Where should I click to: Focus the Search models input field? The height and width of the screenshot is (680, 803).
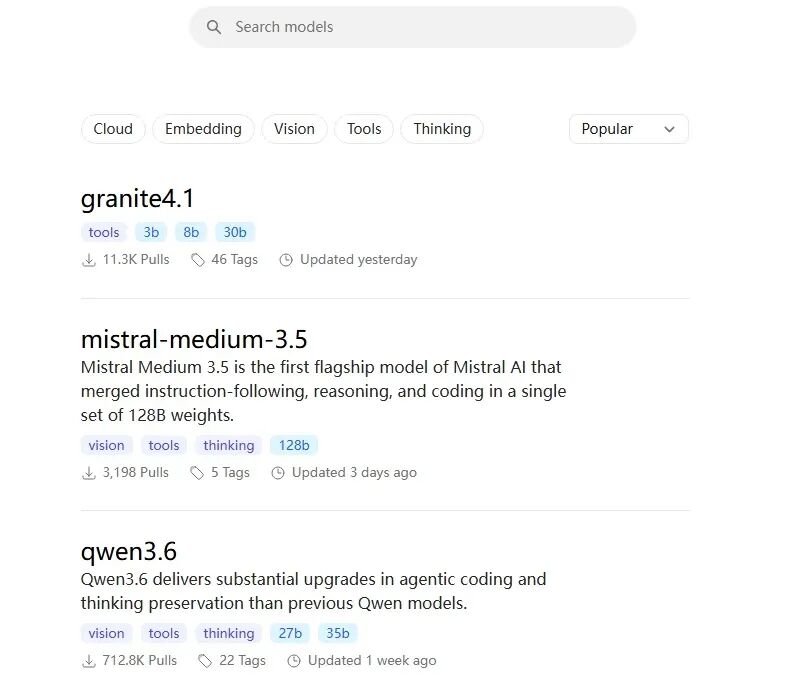(x=413, y=27)
